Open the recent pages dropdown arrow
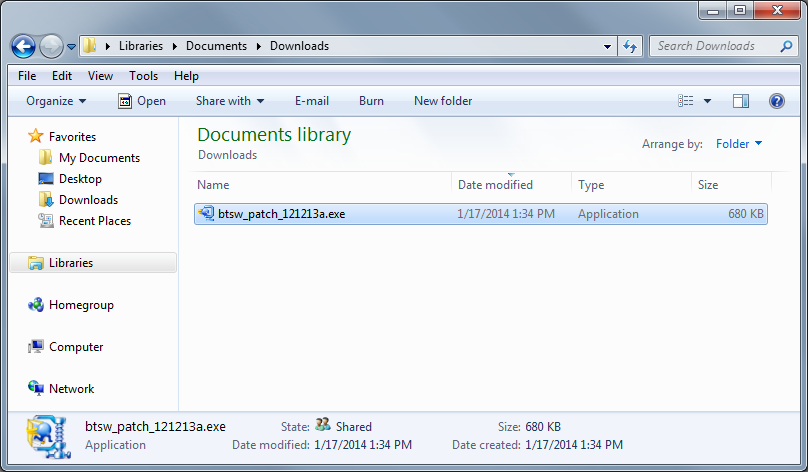 click(71, 47)
